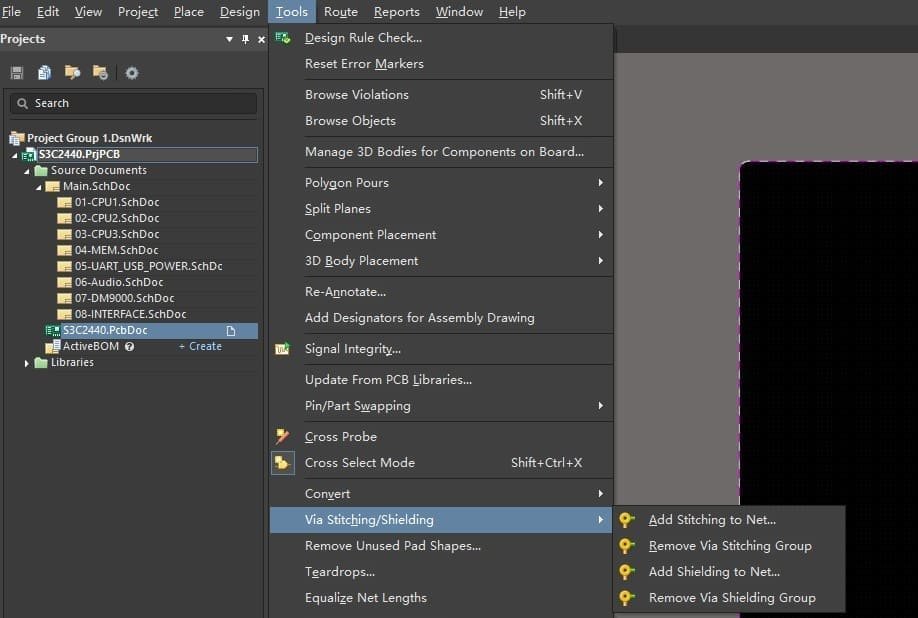This screenshot has width=918, height=618.
Task: Click the folder with gear icon in Projects toolbar
Action: pyautogui.click(x=100, y=73)
